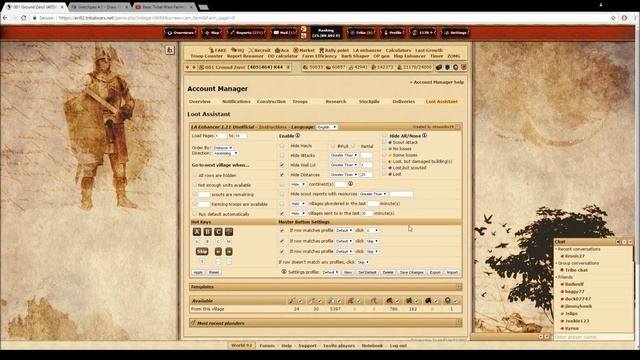Click the Save Changes button

[x=411, y=272]
